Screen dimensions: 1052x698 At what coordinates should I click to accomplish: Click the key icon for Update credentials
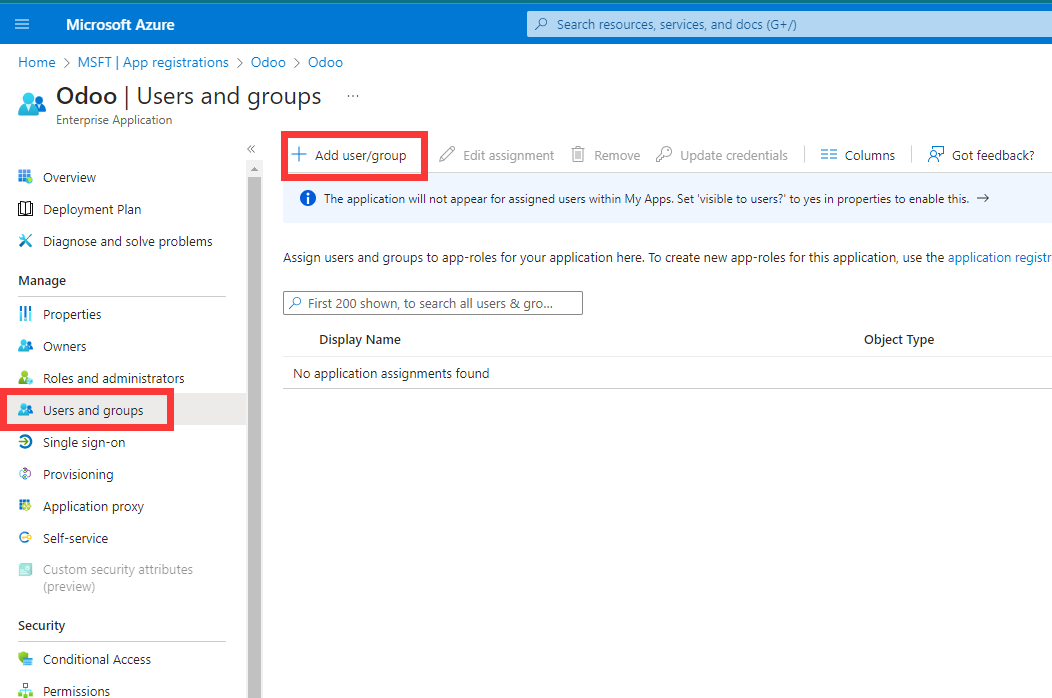point(664,154)
